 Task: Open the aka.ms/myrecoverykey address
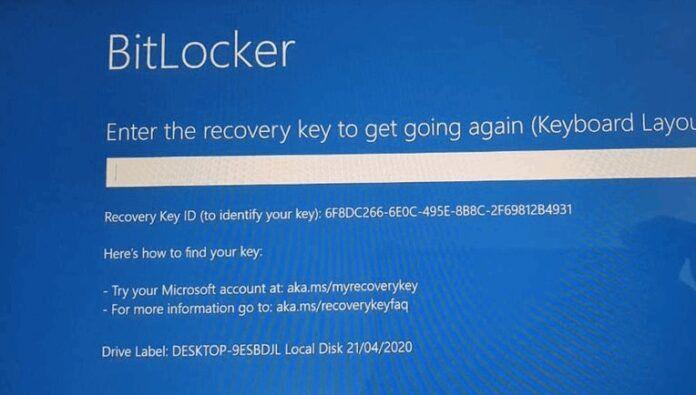(x=352, y=287)
